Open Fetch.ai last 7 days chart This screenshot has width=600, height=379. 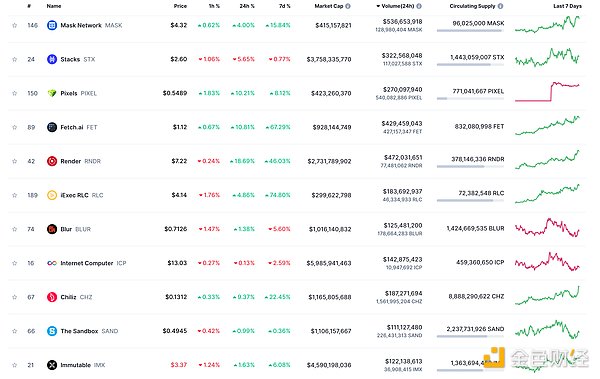[548, 126]
